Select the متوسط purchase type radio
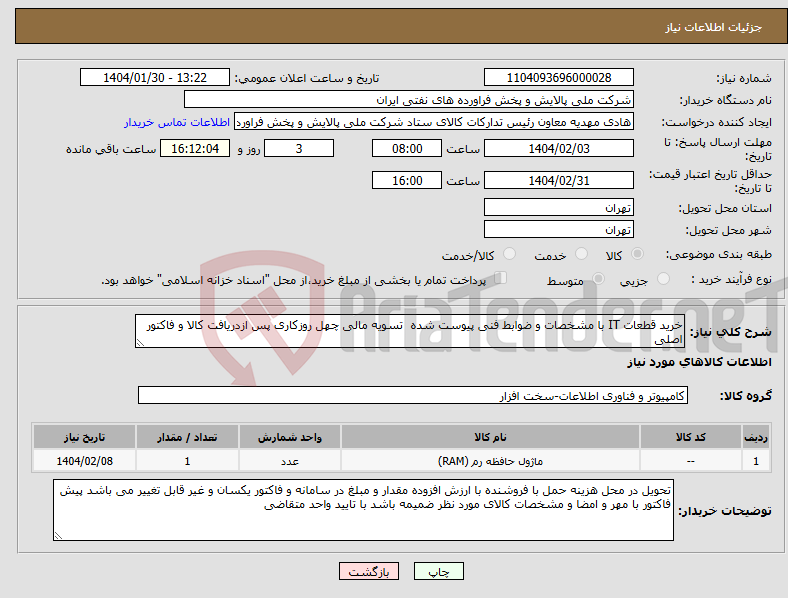This screenshot has height=598, width=788. (x=598, y=278)
